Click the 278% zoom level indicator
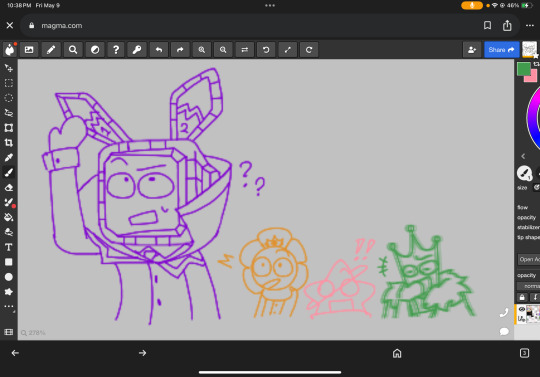The height and width of the screenshot is (377, 540). [x=33, y=333]
